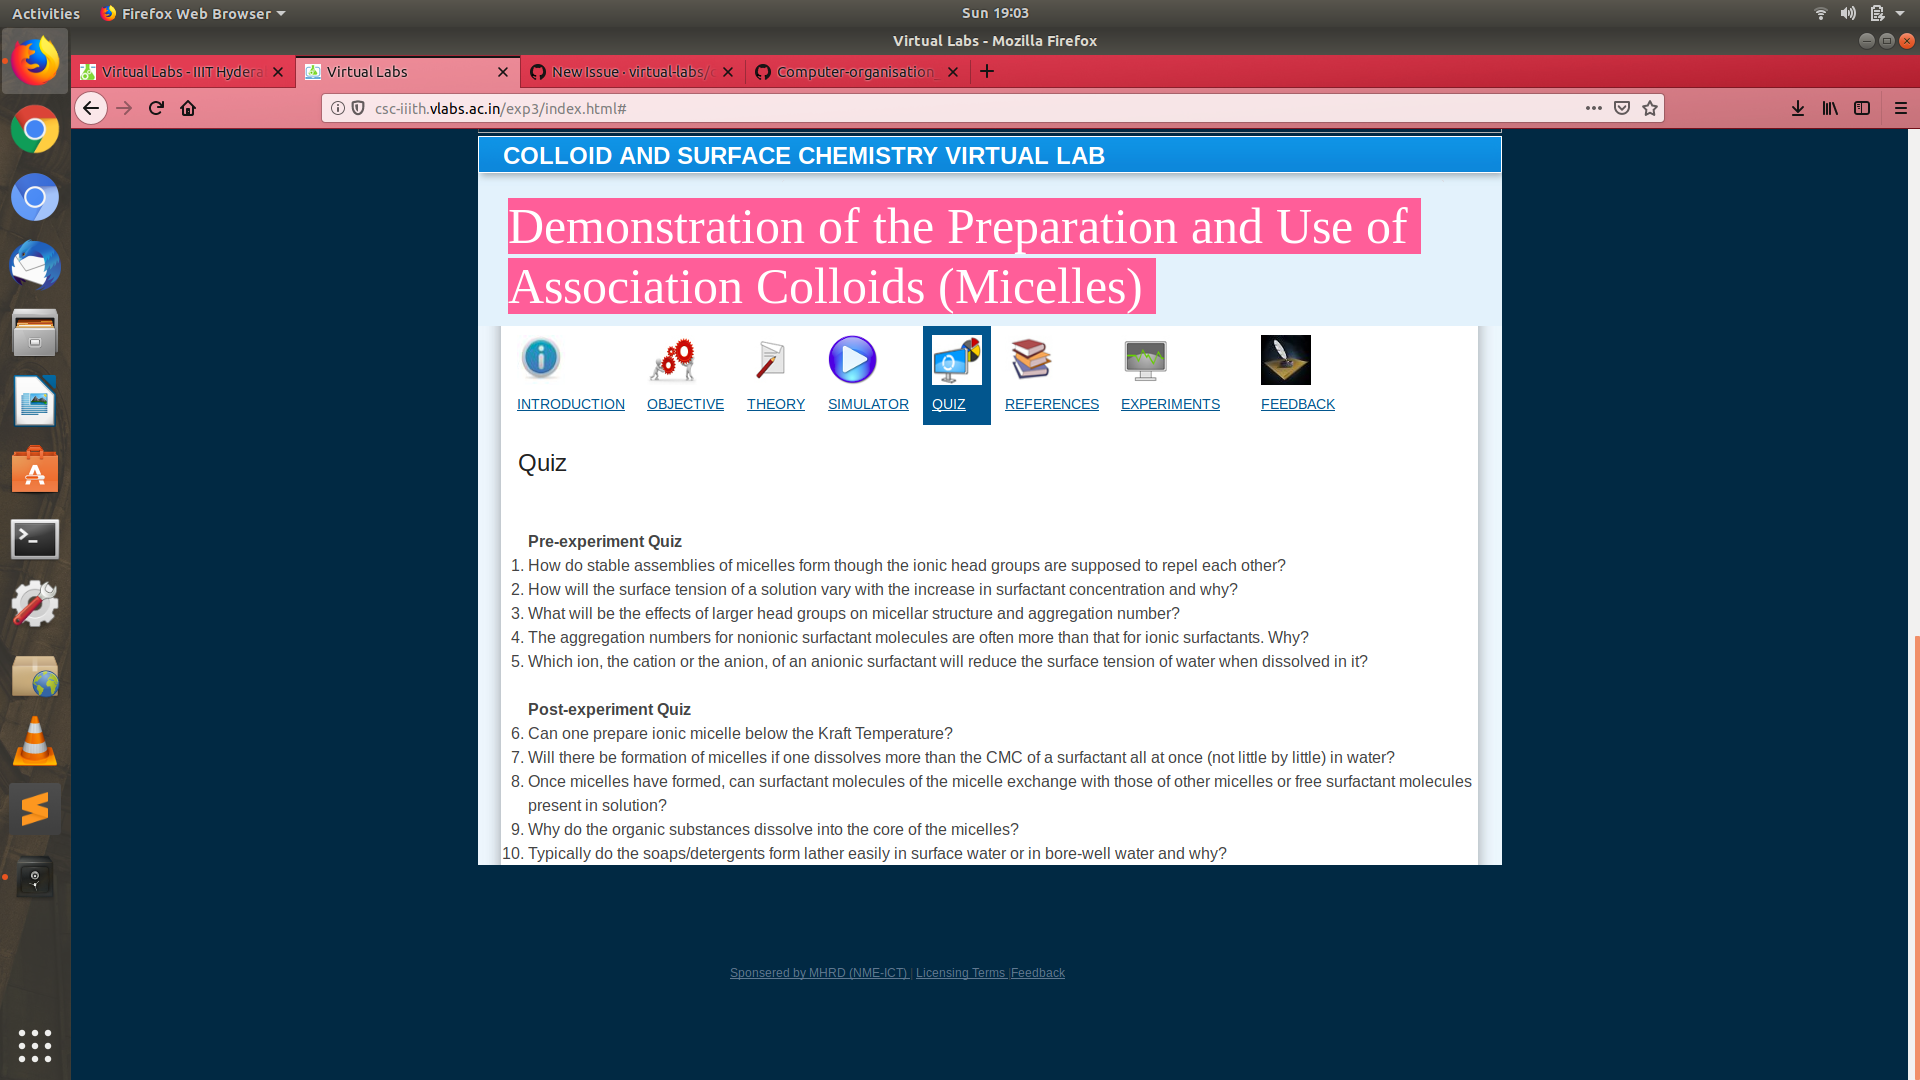Reload the page with the refresh icon
The image size is (1920, 1080).
(156, 108)
